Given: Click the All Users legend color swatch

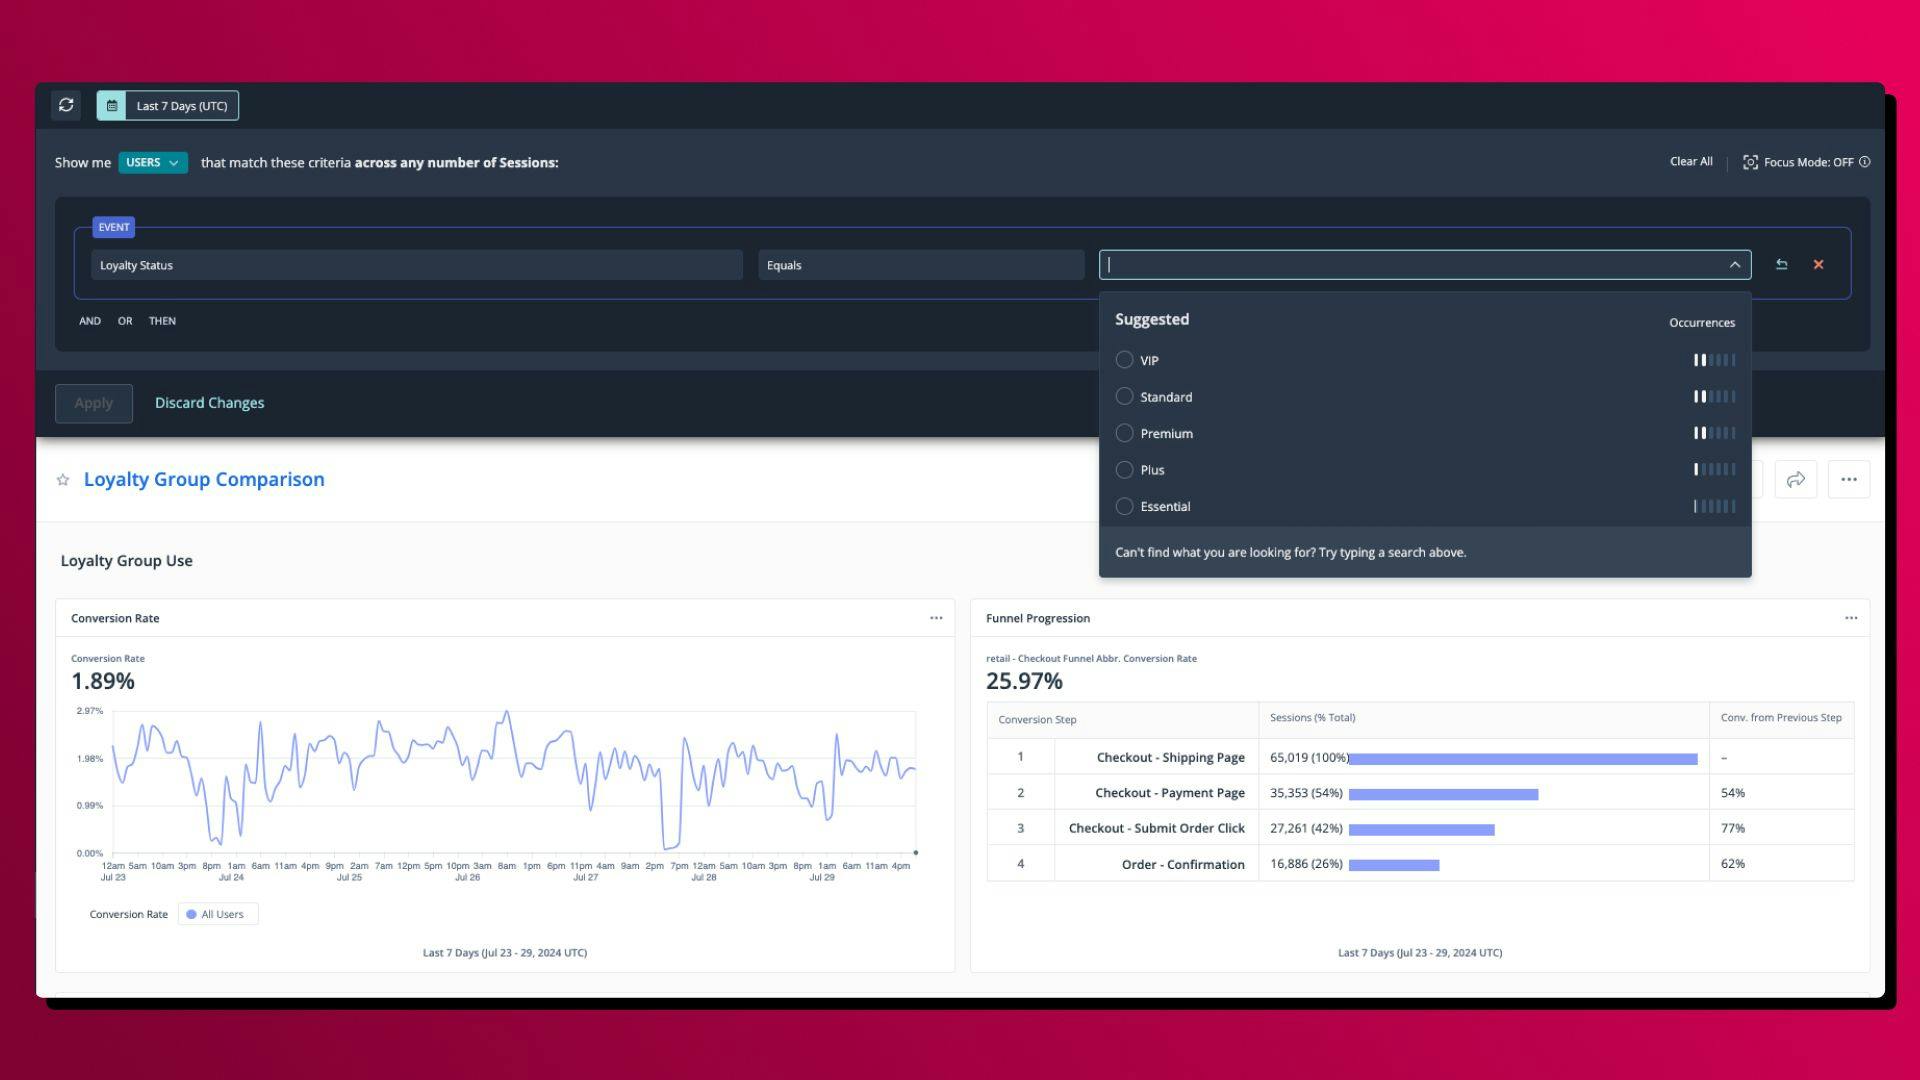Looking at the screenshot, I should click(x=191, y=914).
